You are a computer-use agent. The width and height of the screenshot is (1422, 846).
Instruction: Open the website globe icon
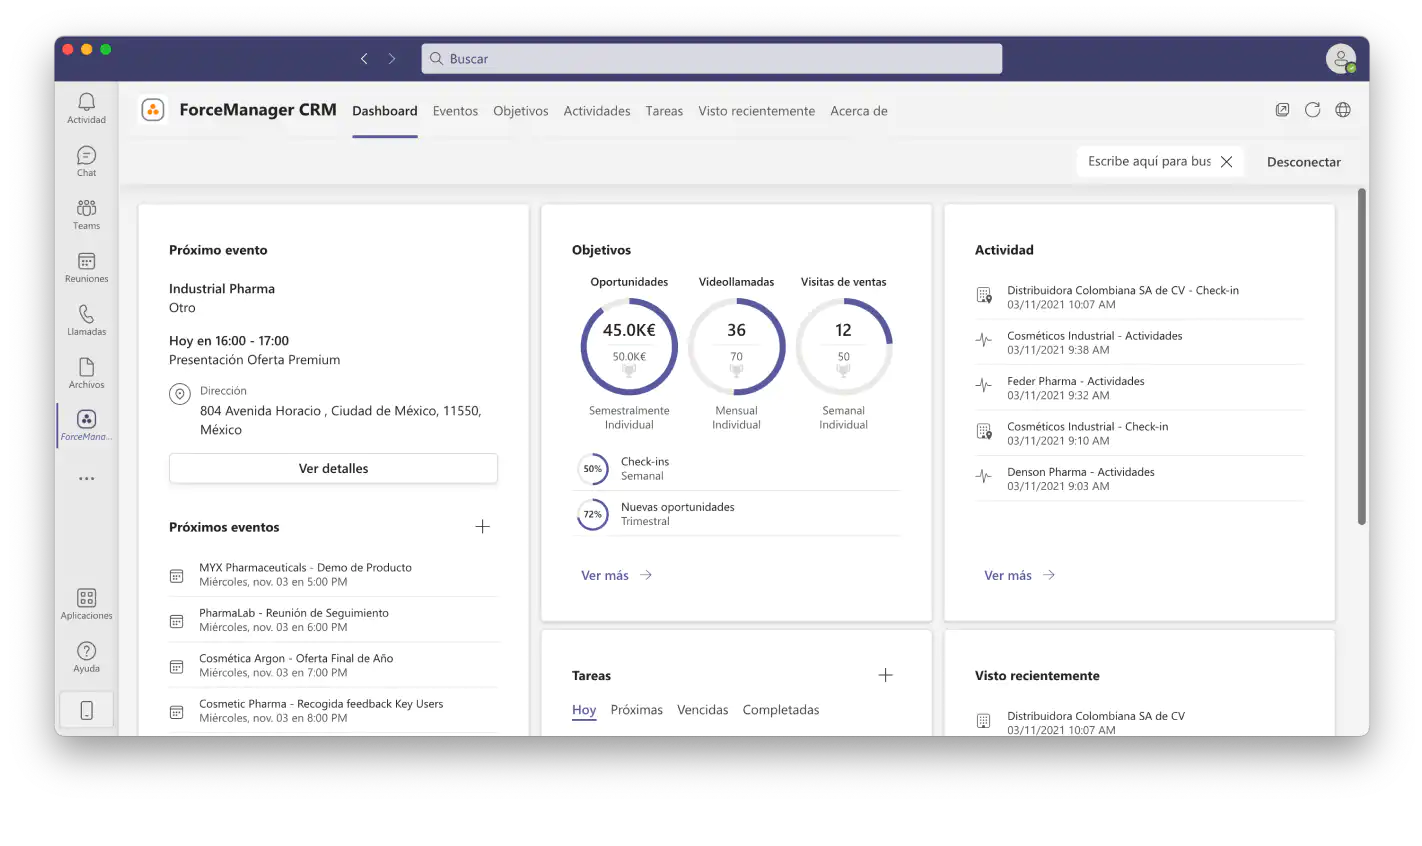click(1343, 110)
